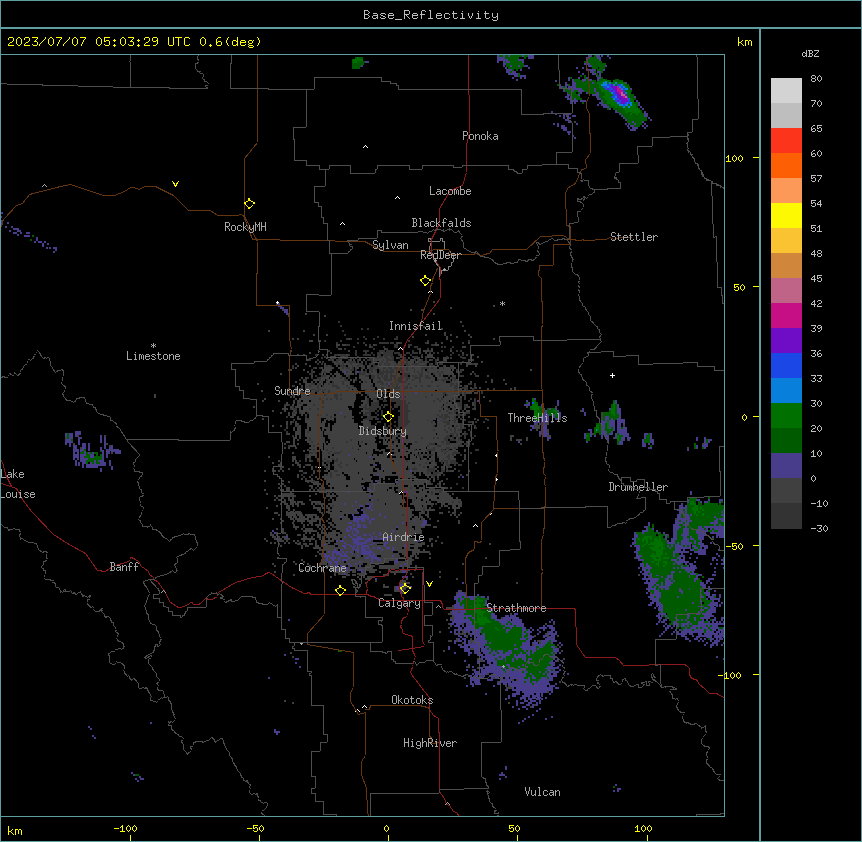
Task: Click the HighRiver town label
Action: 430,743
